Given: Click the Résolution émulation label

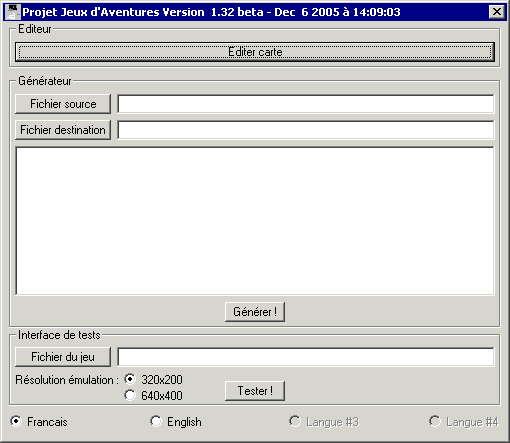Looking at the screenshot, I should [x=67, y=380].
